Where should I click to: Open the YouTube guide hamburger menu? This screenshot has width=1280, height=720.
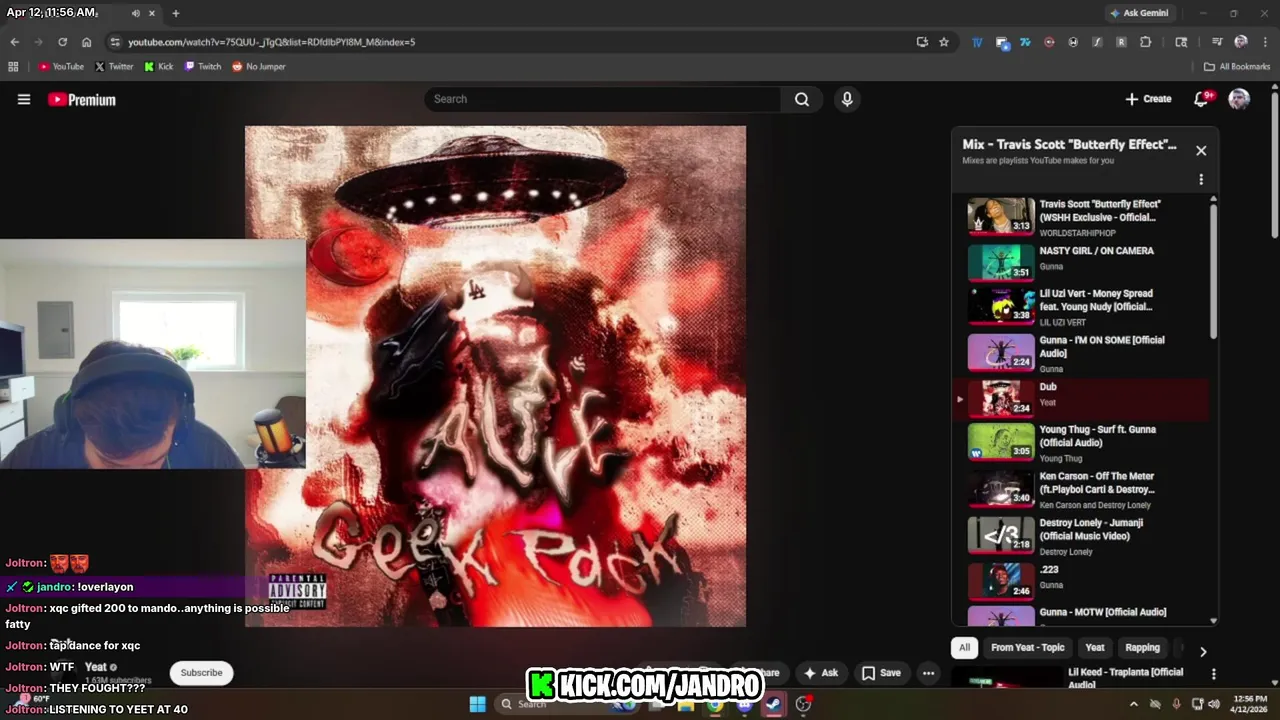[x=24, y=99]
